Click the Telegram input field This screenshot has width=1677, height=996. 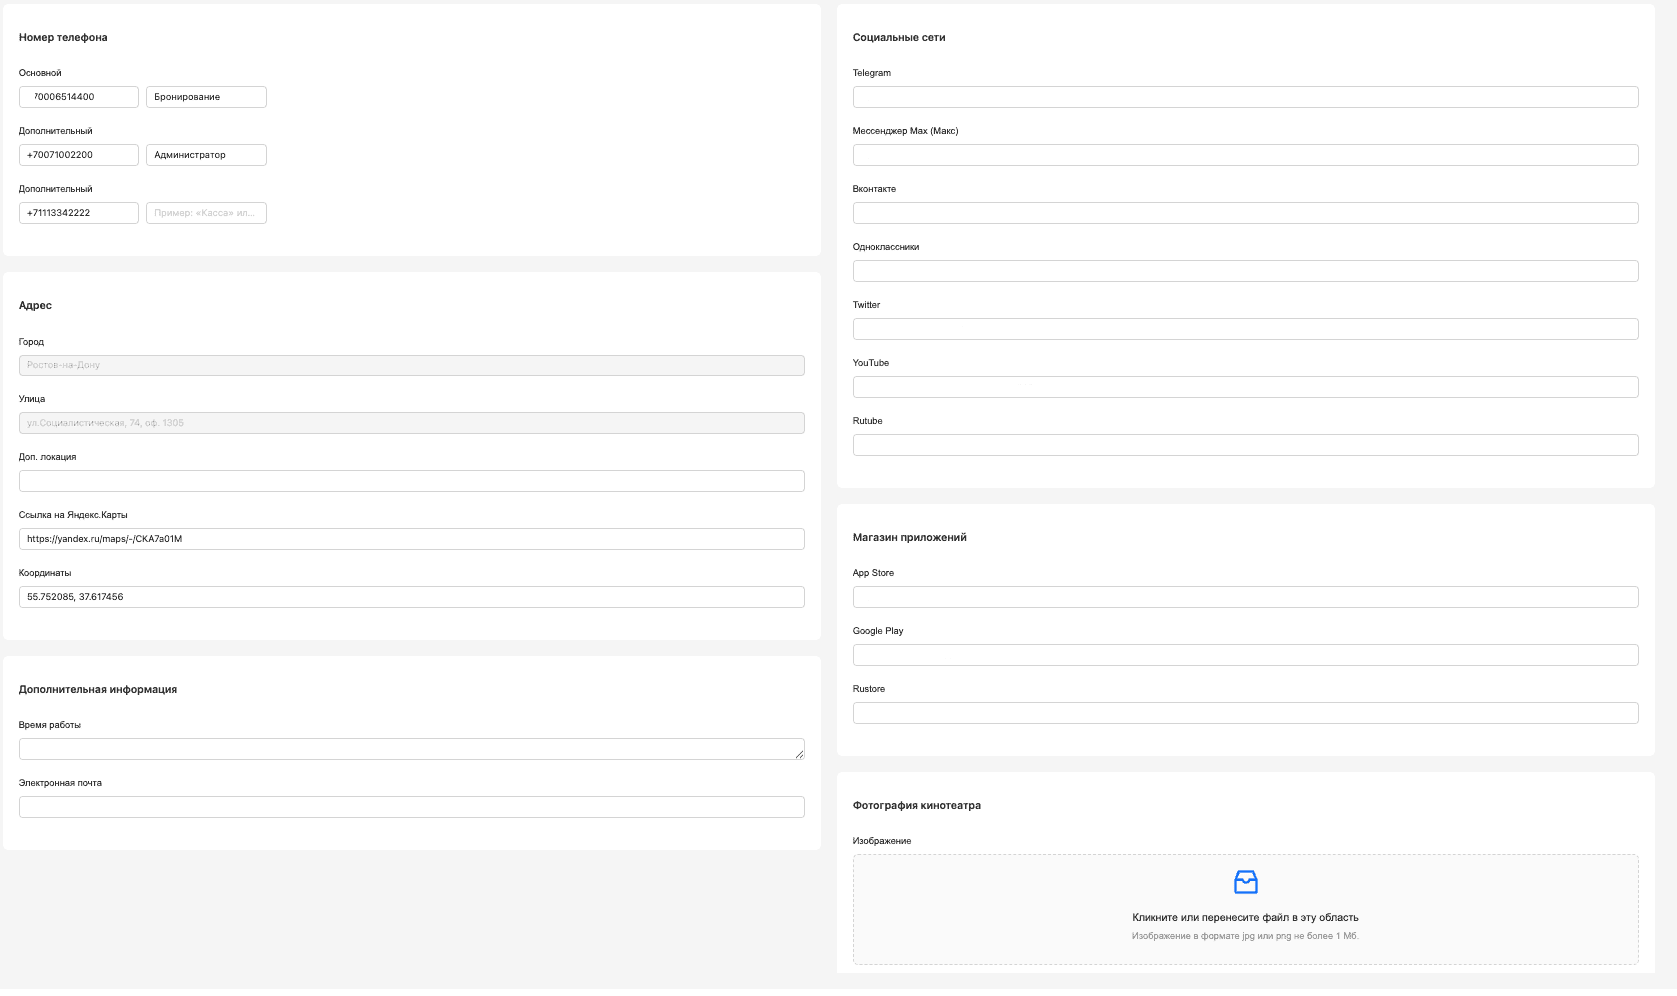(1245, 97)
